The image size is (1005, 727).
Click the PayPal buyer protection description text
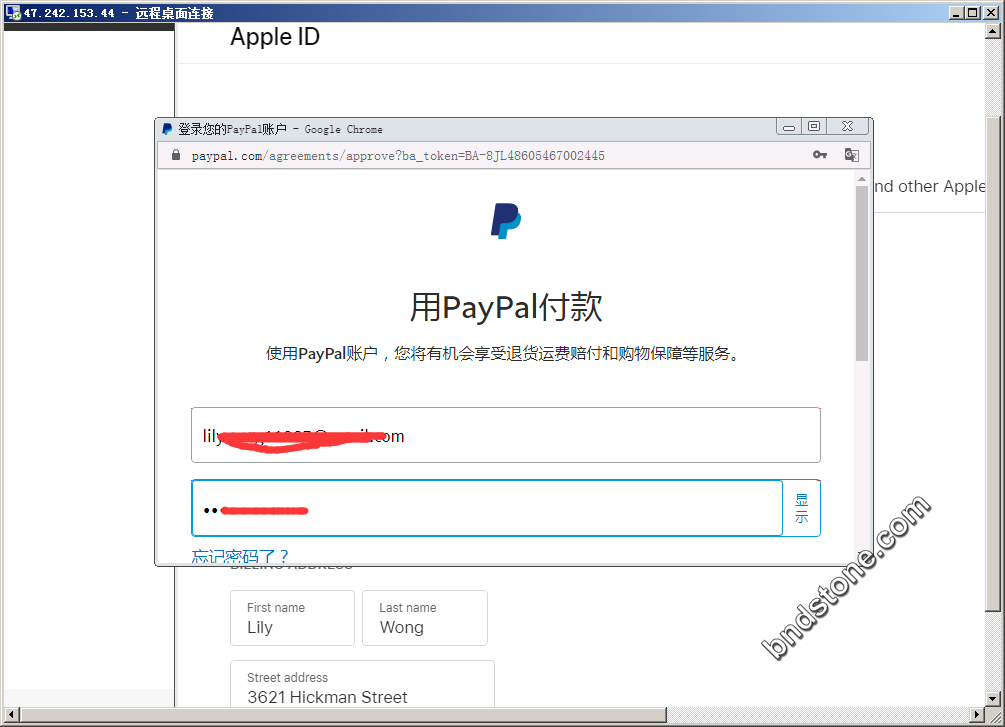pyautogui.click(x=503, y=353)
